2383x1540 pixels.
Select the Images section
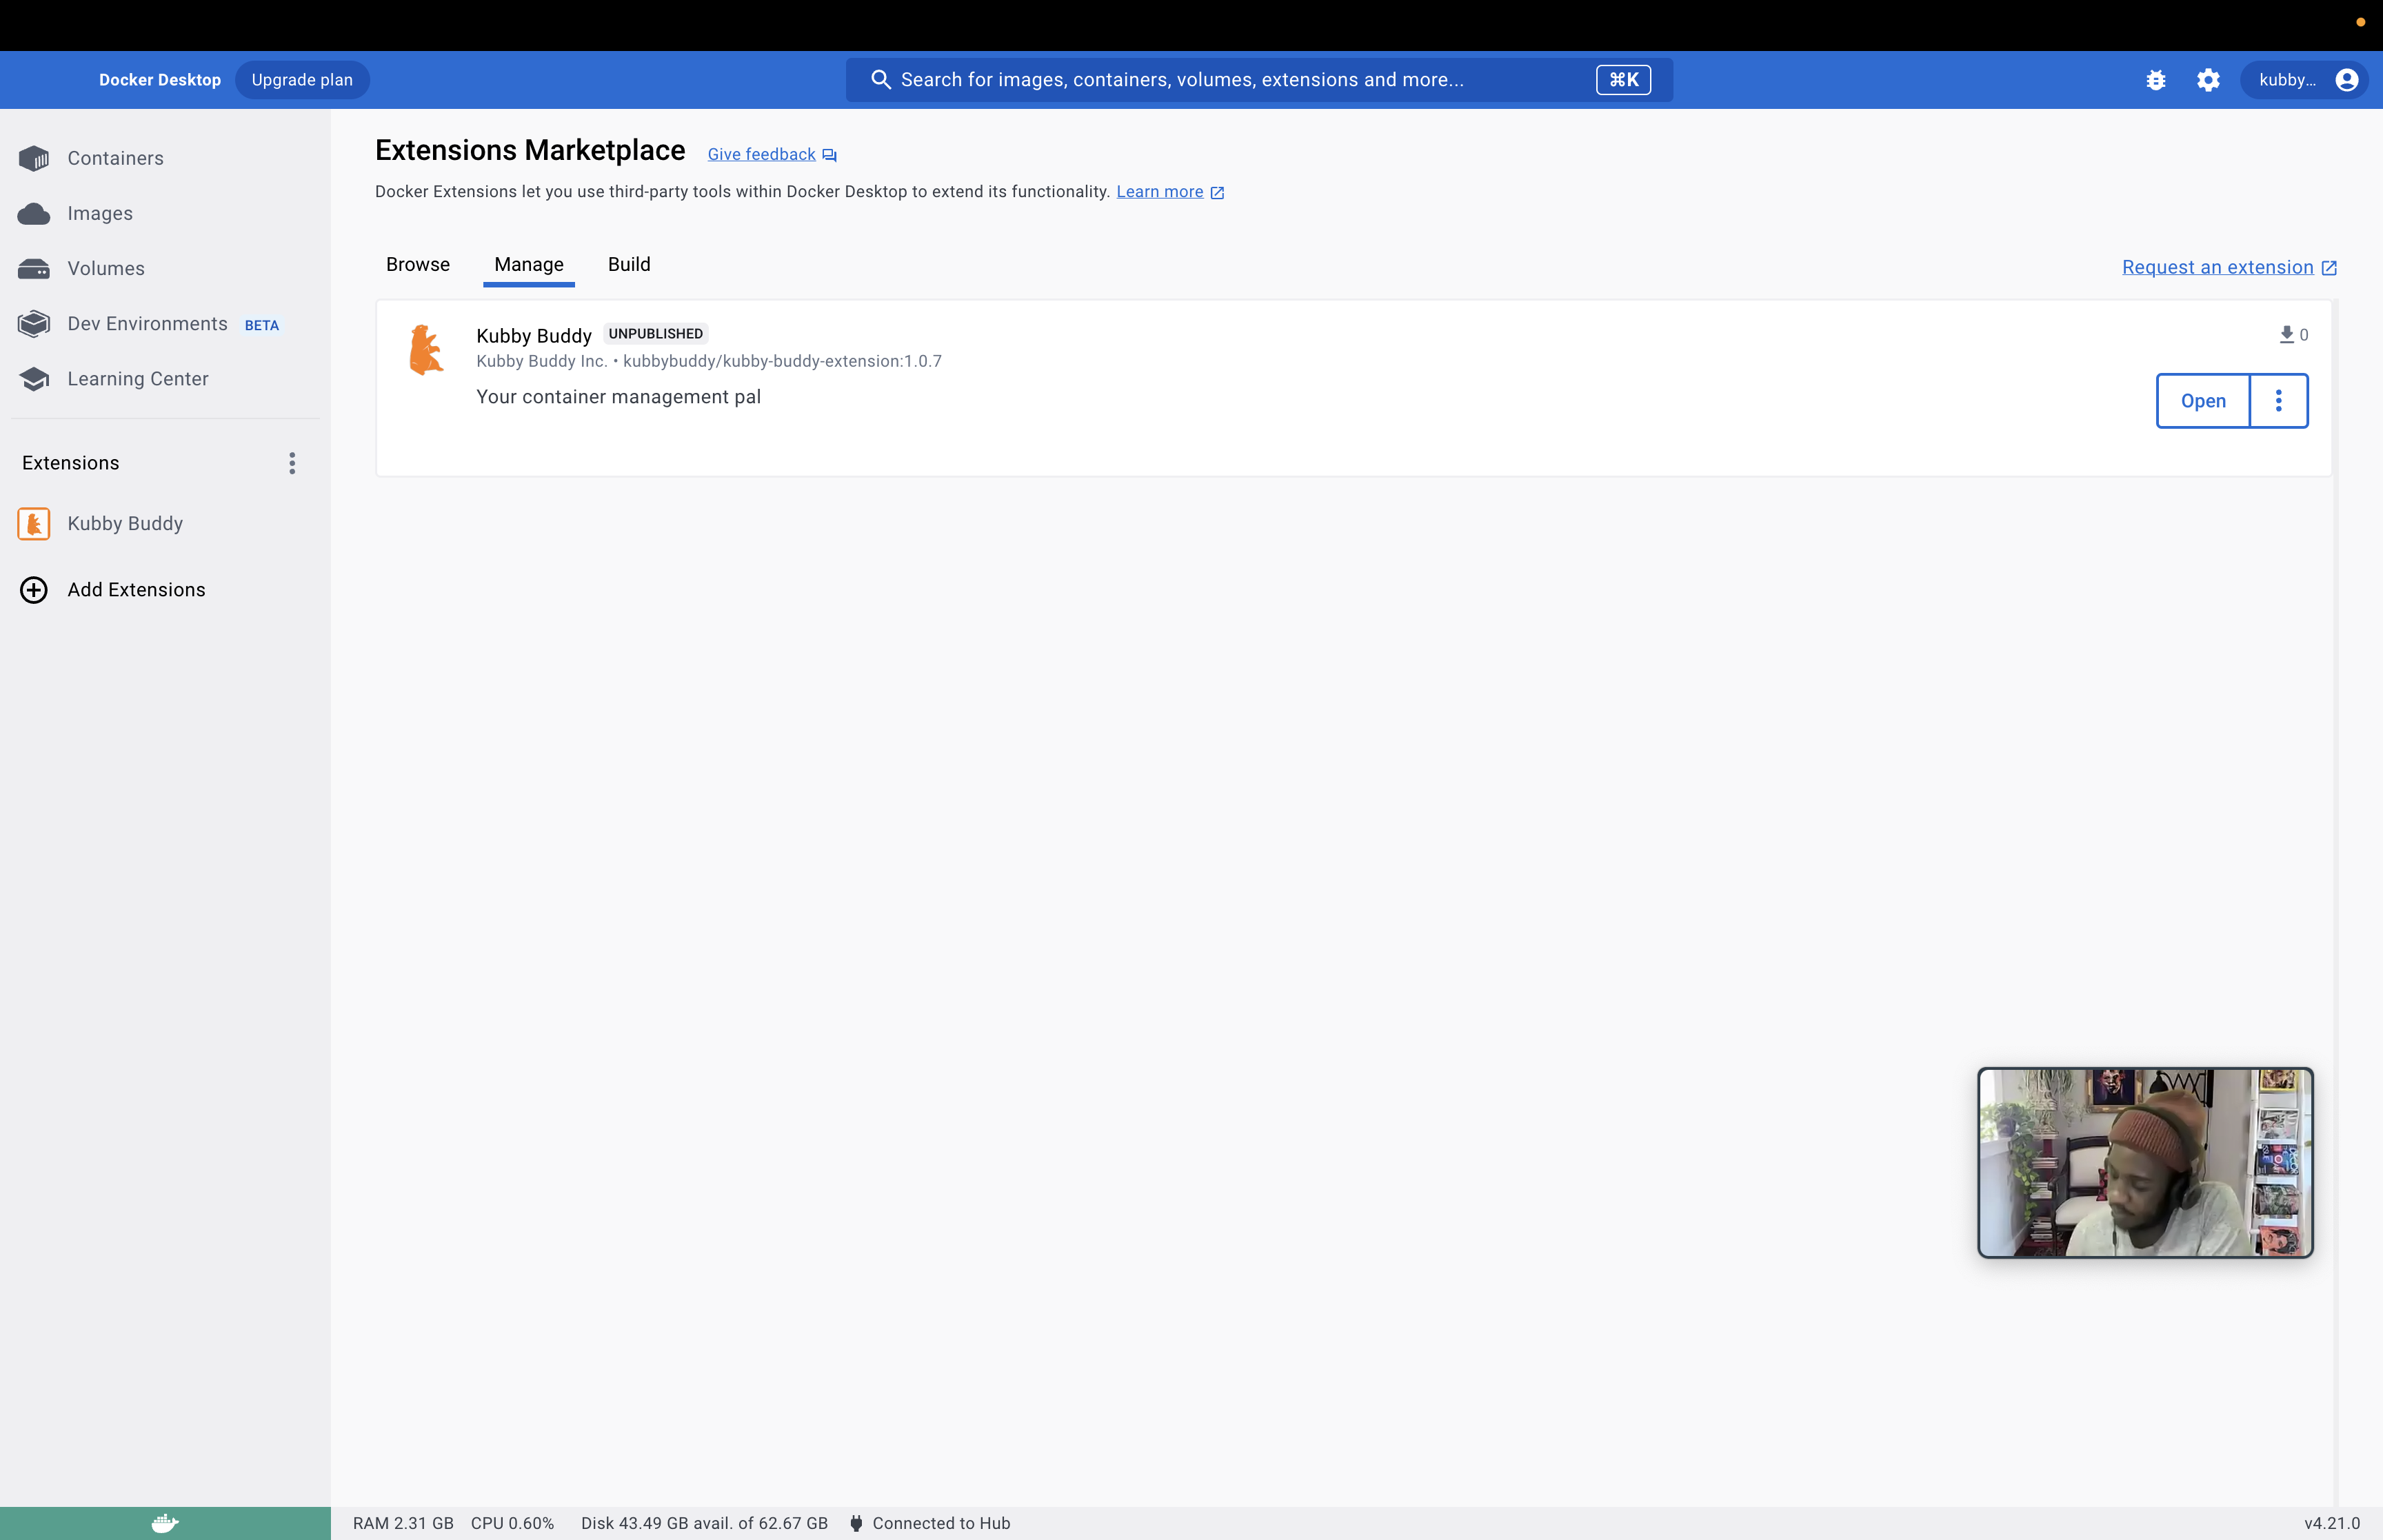click(100, 212)
